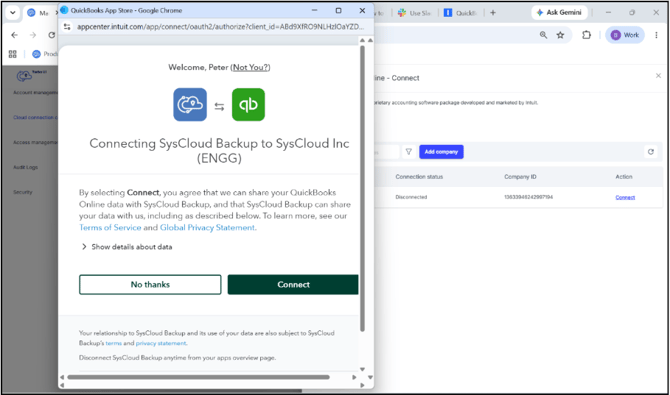Image resolution: width=670 pixels, height=395 pixels.
Task: Click the Disconnected status cell
Action: pyautogui.click(x=411, y=197)
